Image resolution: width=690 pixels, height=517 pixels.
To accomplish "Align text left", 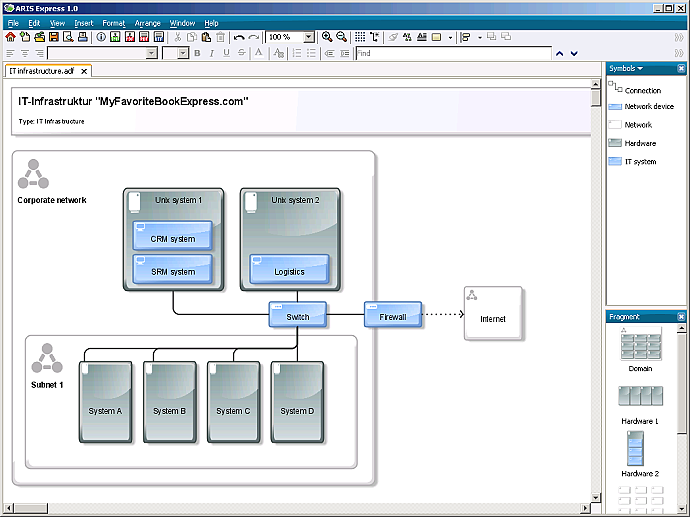I will (10, 53).
